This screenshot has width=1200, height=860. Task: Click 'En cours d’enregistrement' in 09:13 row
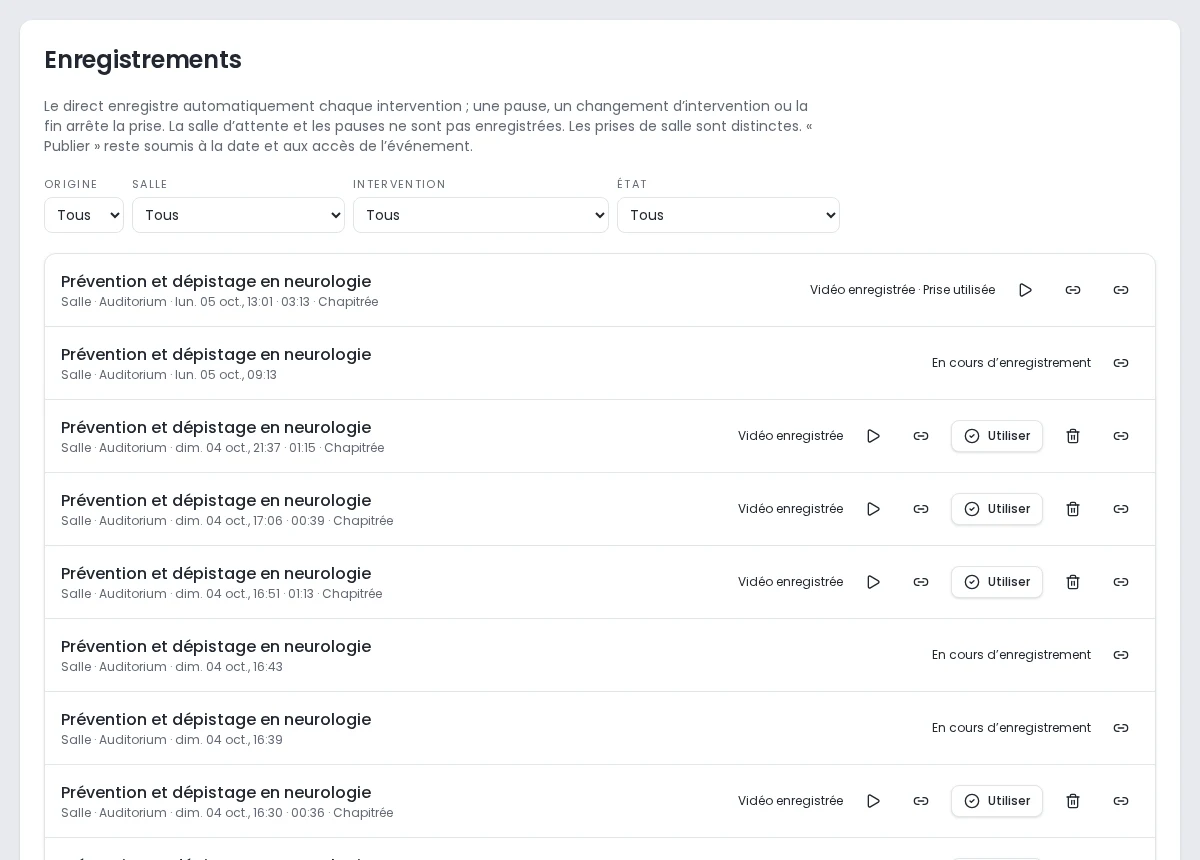point(1011,363)
